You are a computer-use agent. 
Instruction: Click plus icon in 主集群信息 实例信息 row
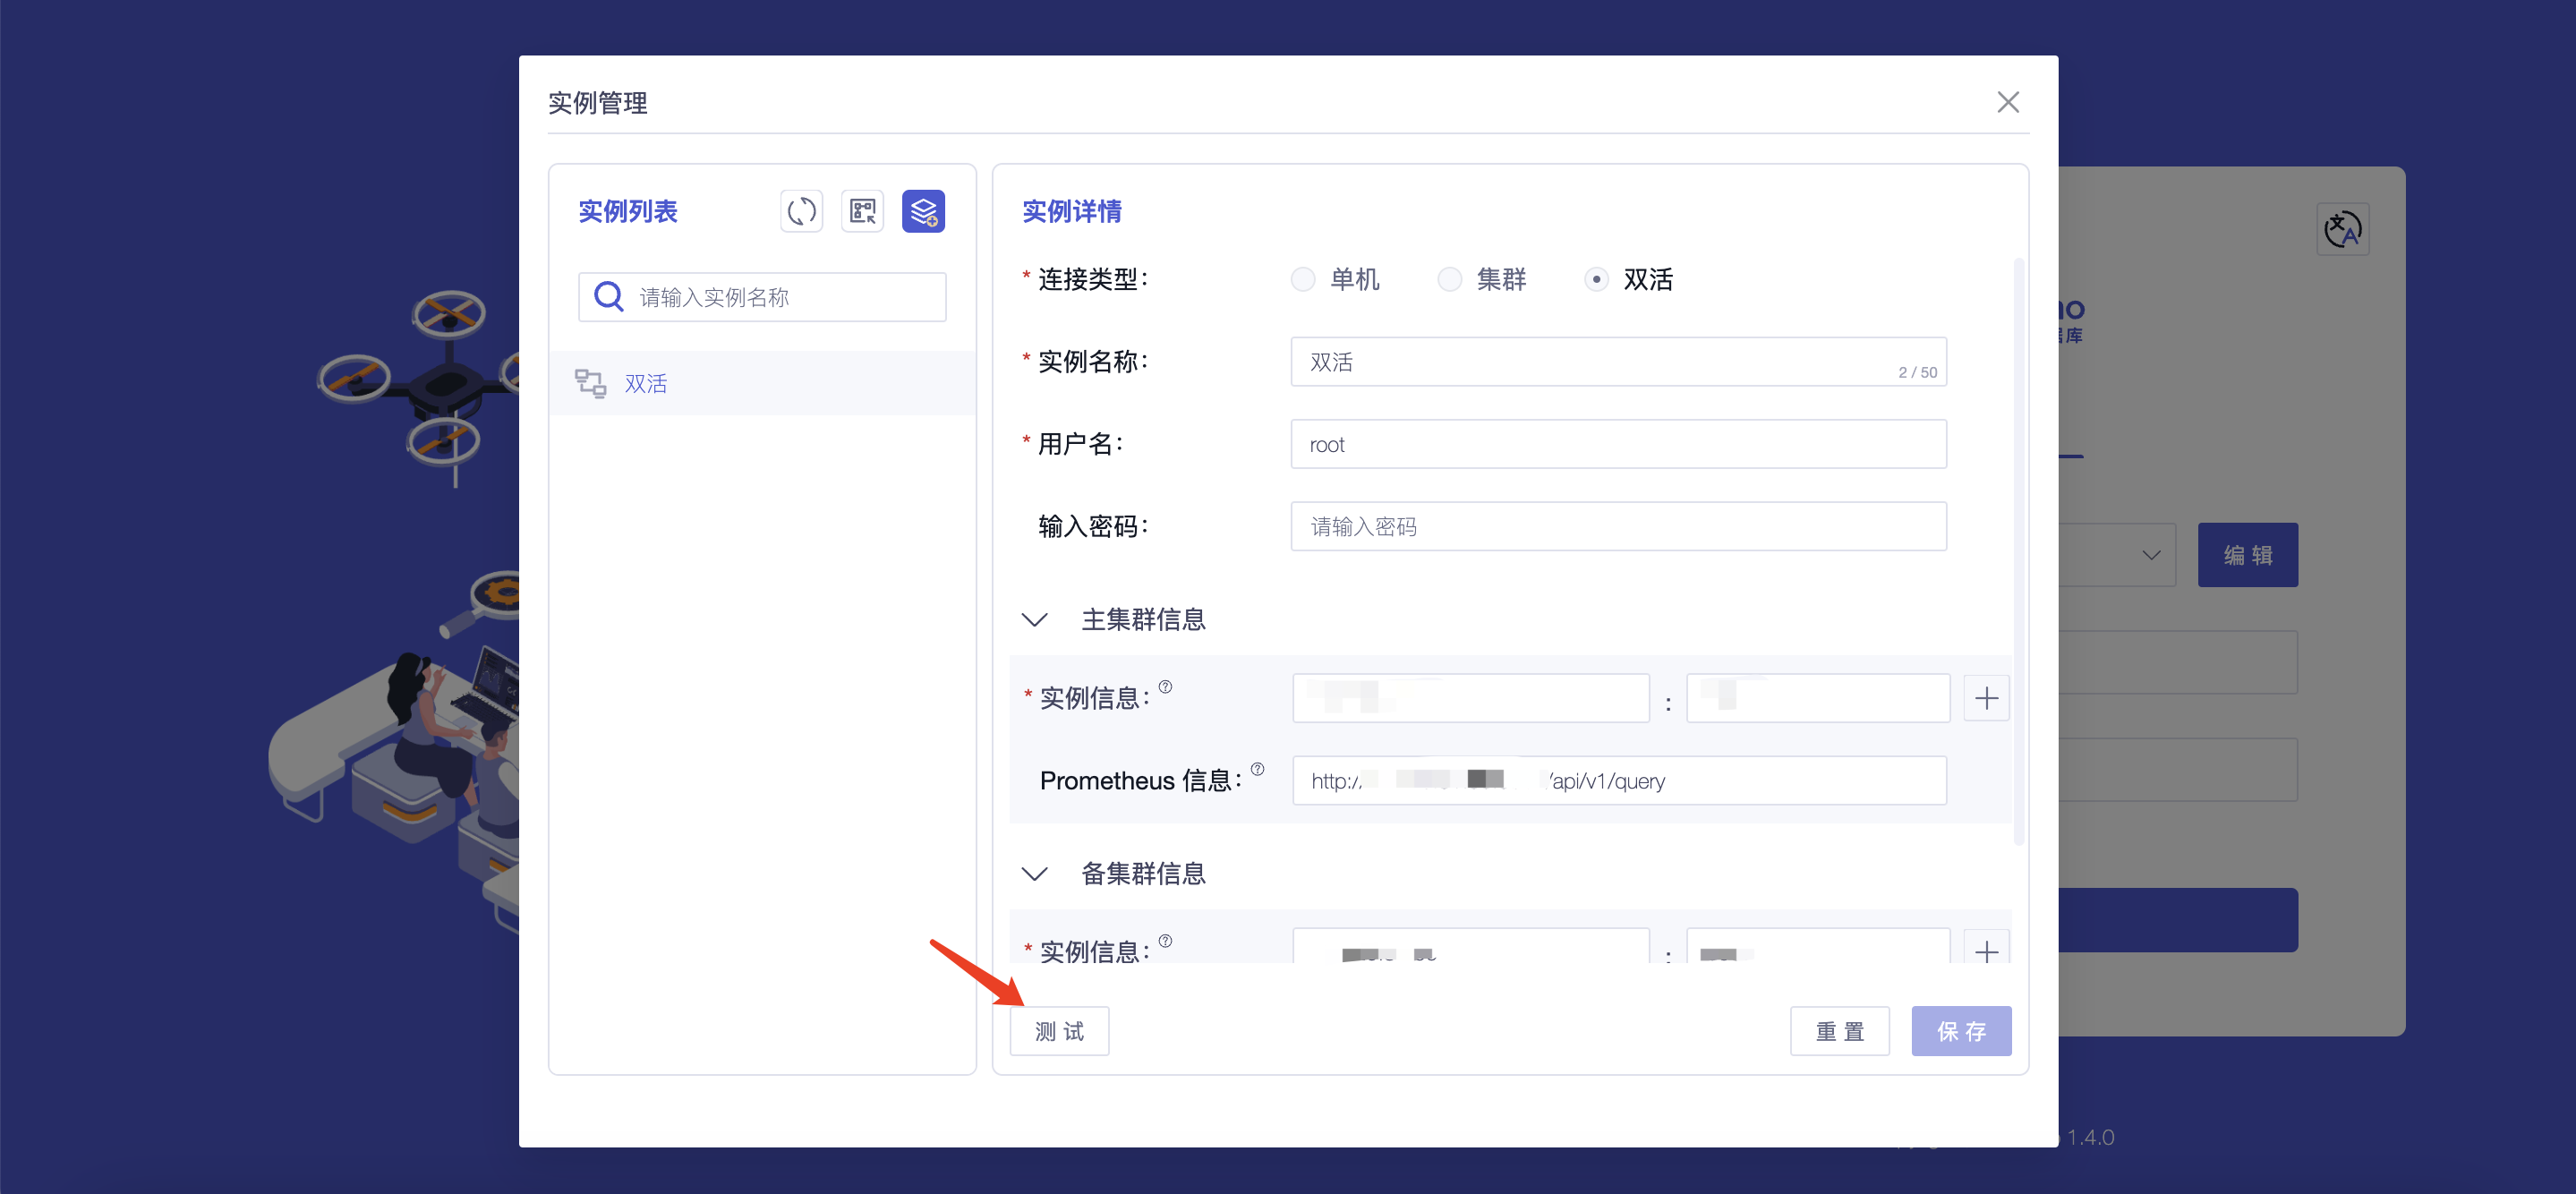(1986, 698)
